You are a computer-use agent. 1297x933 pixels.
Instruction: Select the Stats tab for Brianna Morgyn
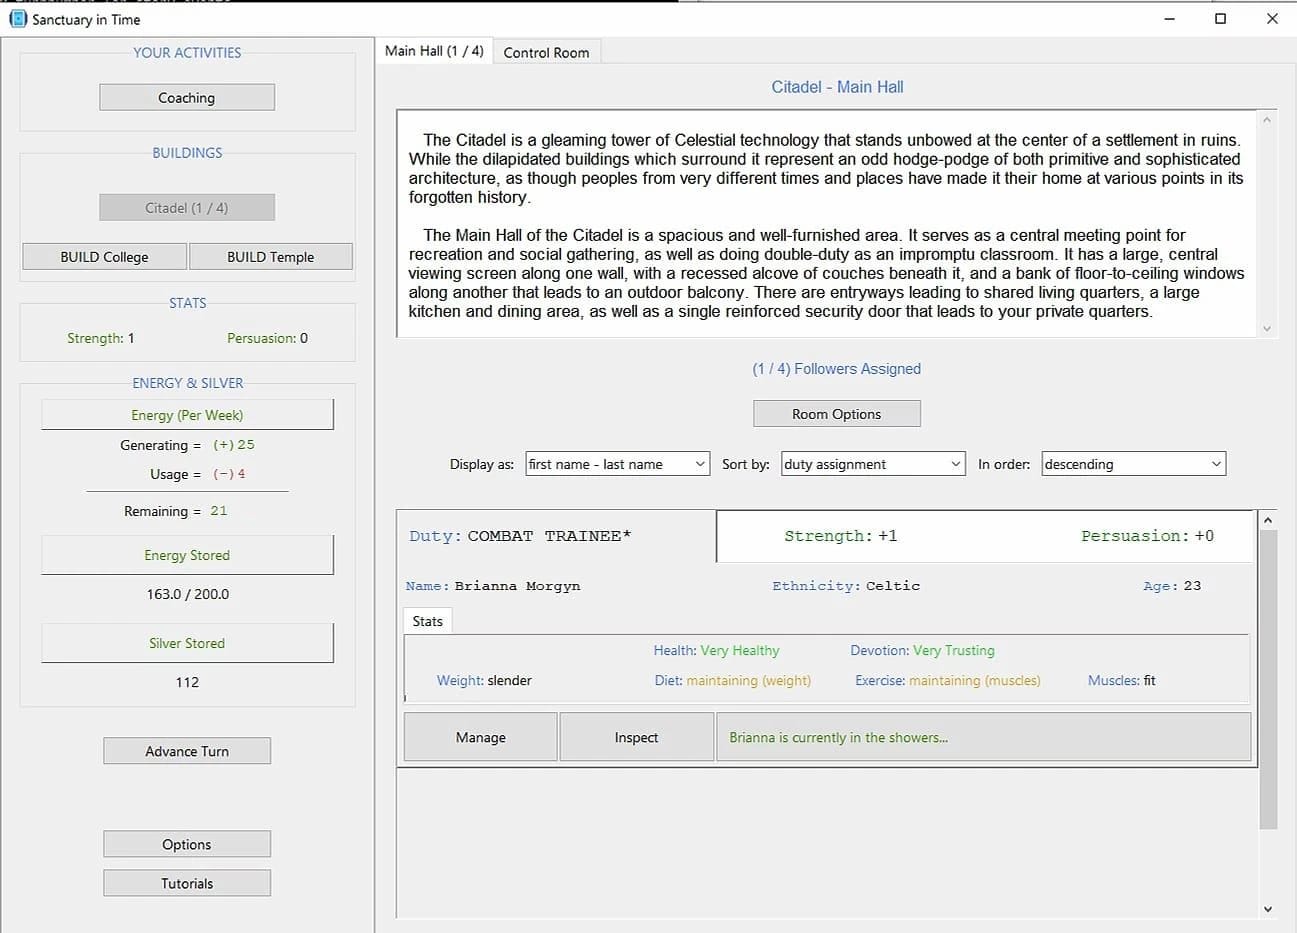click(x=428, y=621)
